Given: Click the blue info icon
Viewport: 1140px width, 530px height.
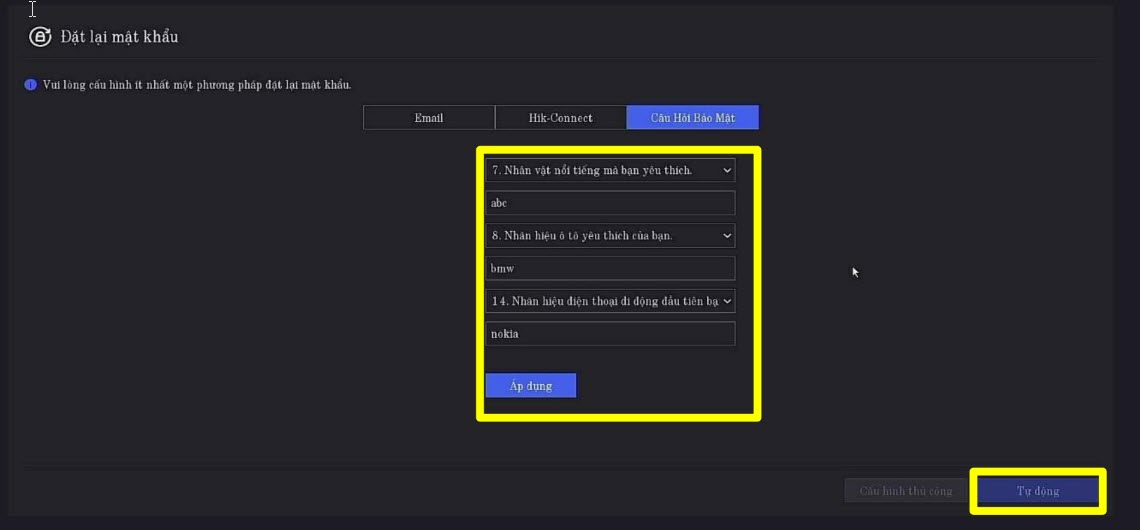Looking at the screenshot, I should (30, 85).
